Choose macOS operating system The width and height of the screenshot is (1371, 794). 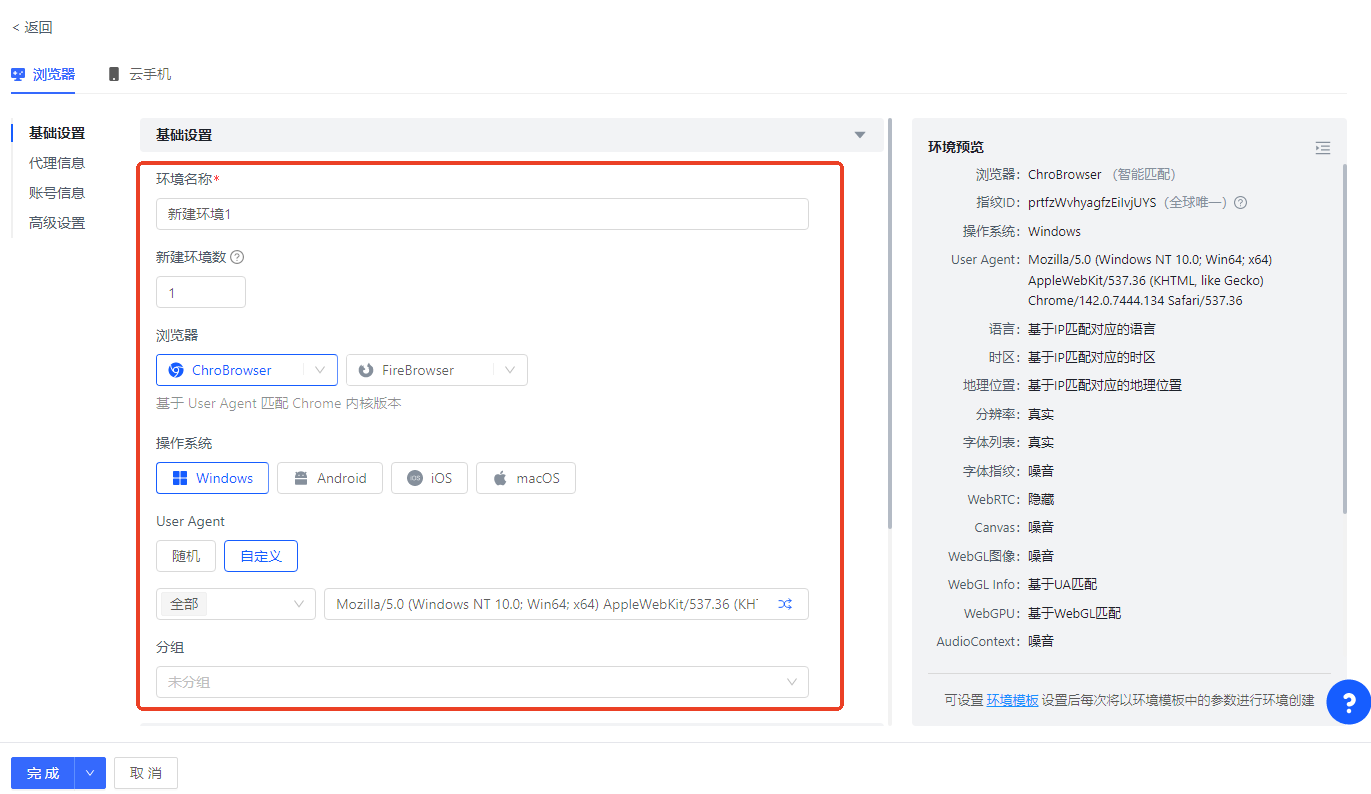pos(525,478)
